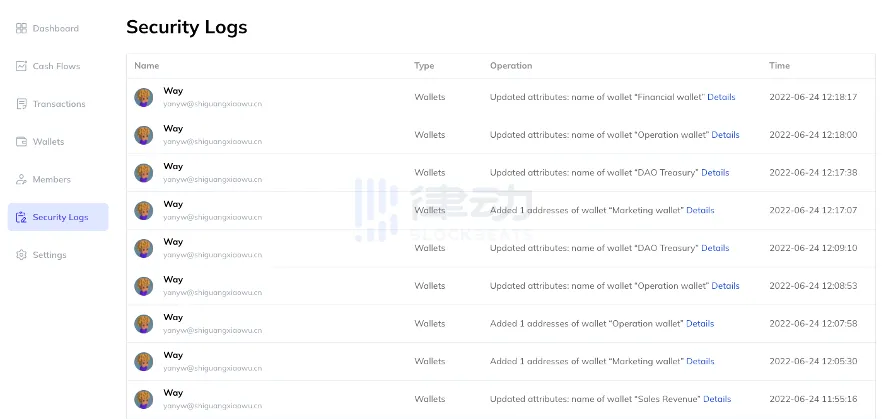Image resolution: width=887 pixels, height=420 pixels.
Task: Click the Name column header
Action: point(147,66)
